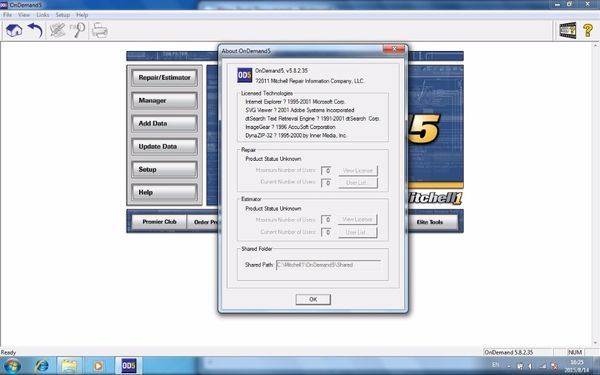
Task: Click the volume icon in system tray
Action: (x=531, y=366)
